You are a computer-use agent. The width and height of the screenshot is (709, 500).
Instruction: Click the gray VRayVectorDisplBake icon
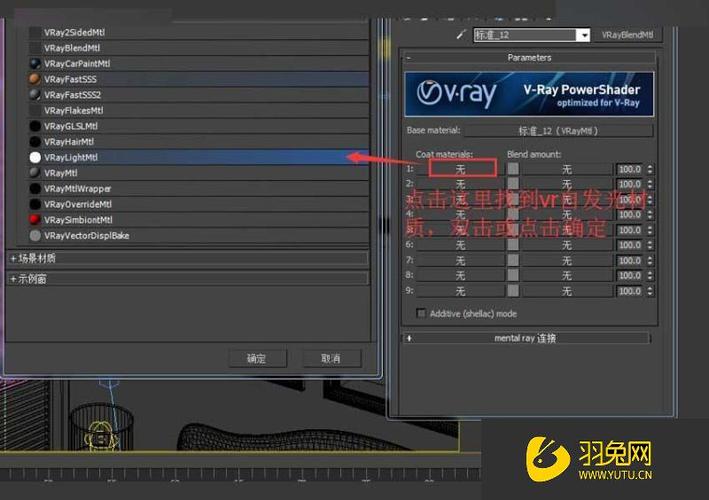coord(35,236)
